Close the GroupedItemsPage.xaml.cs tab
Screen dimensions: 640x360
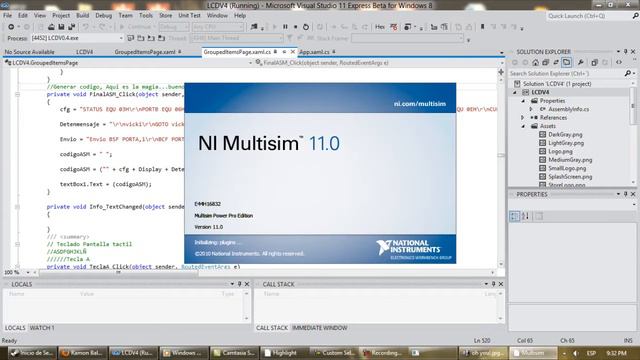tap(293, 52)
